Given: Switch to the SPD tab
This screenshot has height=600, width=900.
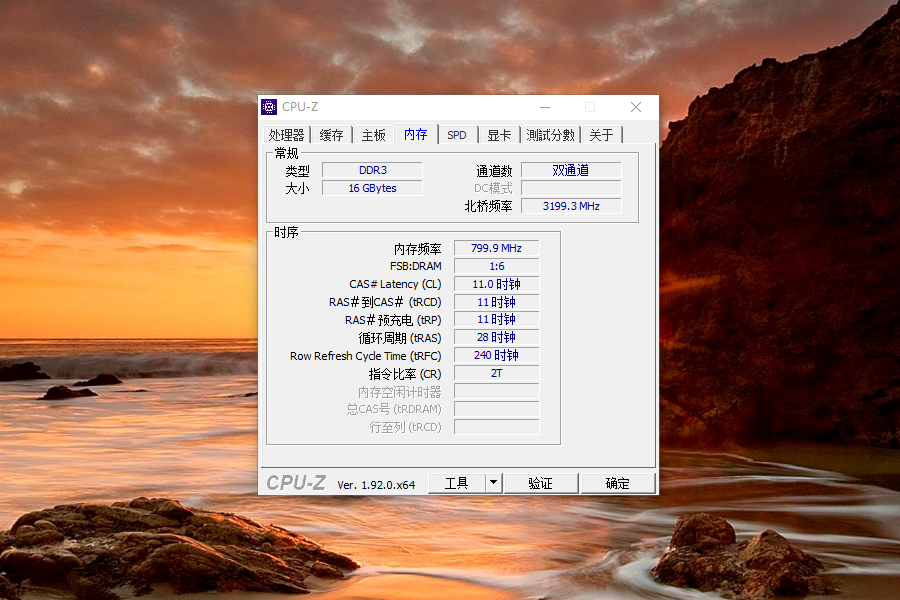Looking at the screenshot, I should point(457,135).
